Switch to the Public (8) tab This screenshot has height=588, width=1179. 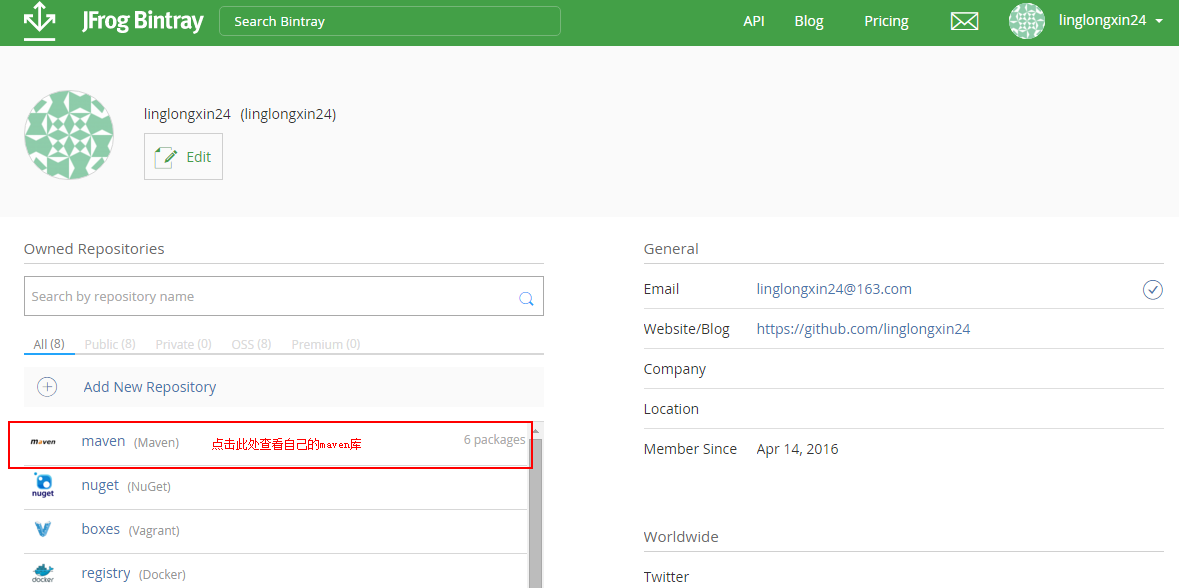[110, 344]
